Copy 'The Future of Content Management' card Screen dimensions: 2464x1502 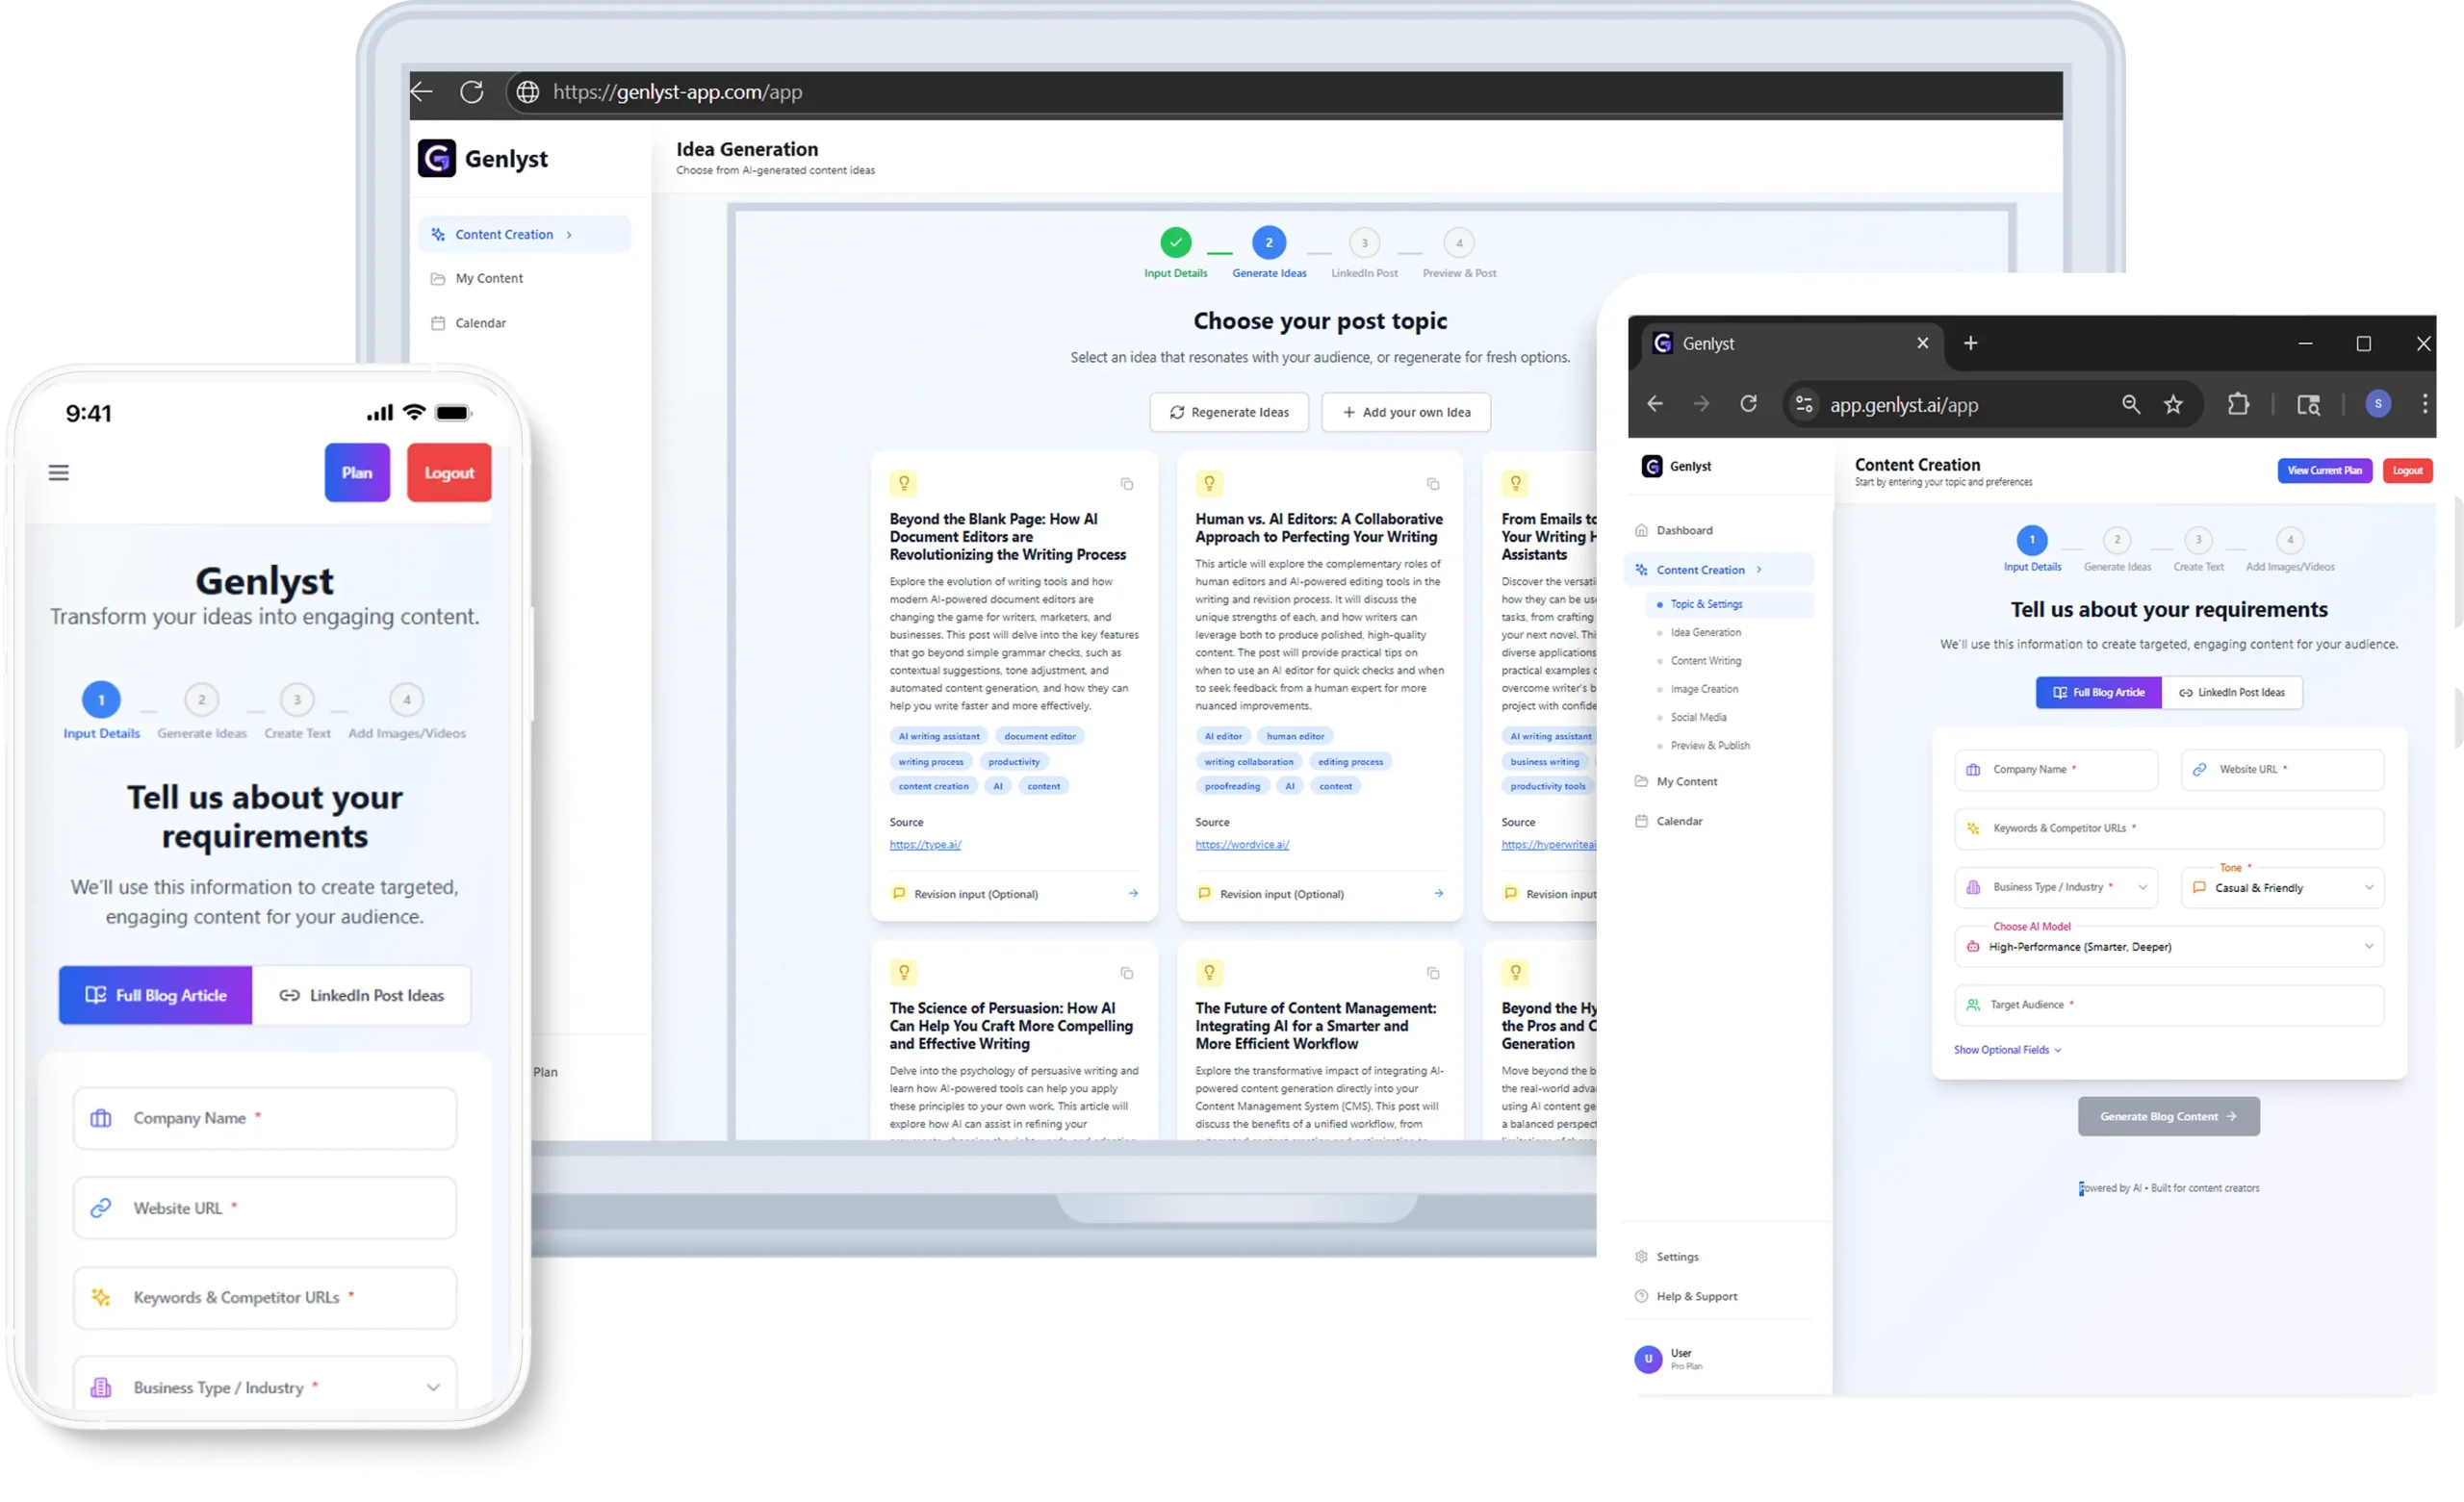1433,973
